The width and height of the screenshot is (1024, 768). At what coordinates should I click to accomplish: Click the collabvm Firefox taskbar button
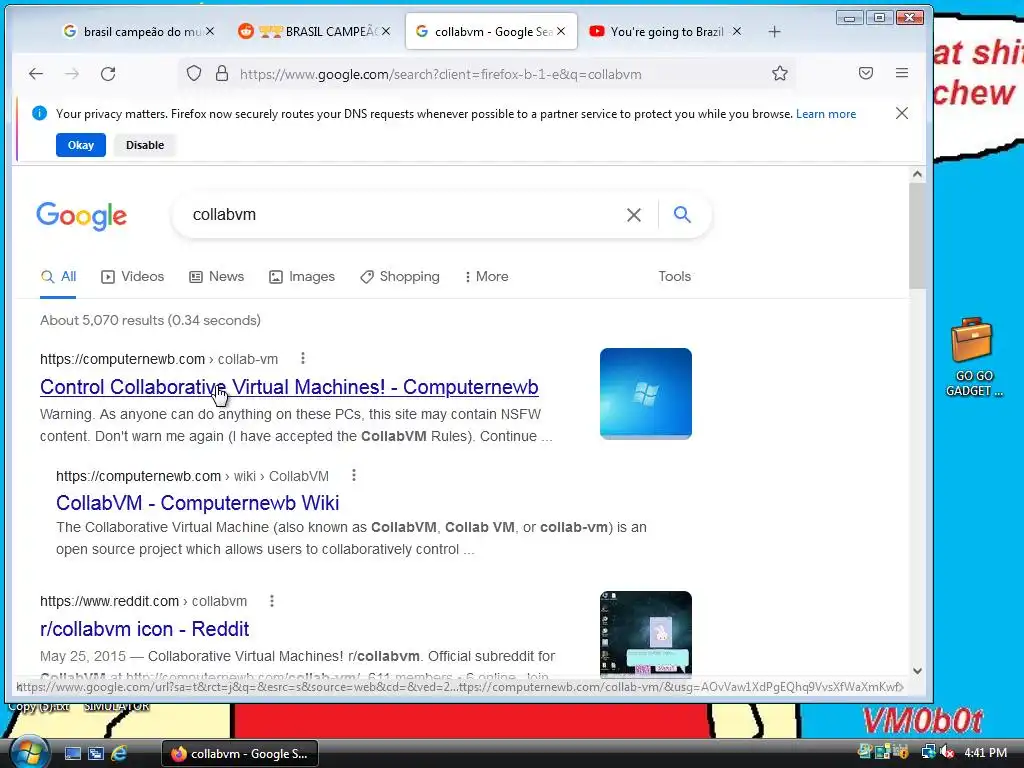[240, 754]
